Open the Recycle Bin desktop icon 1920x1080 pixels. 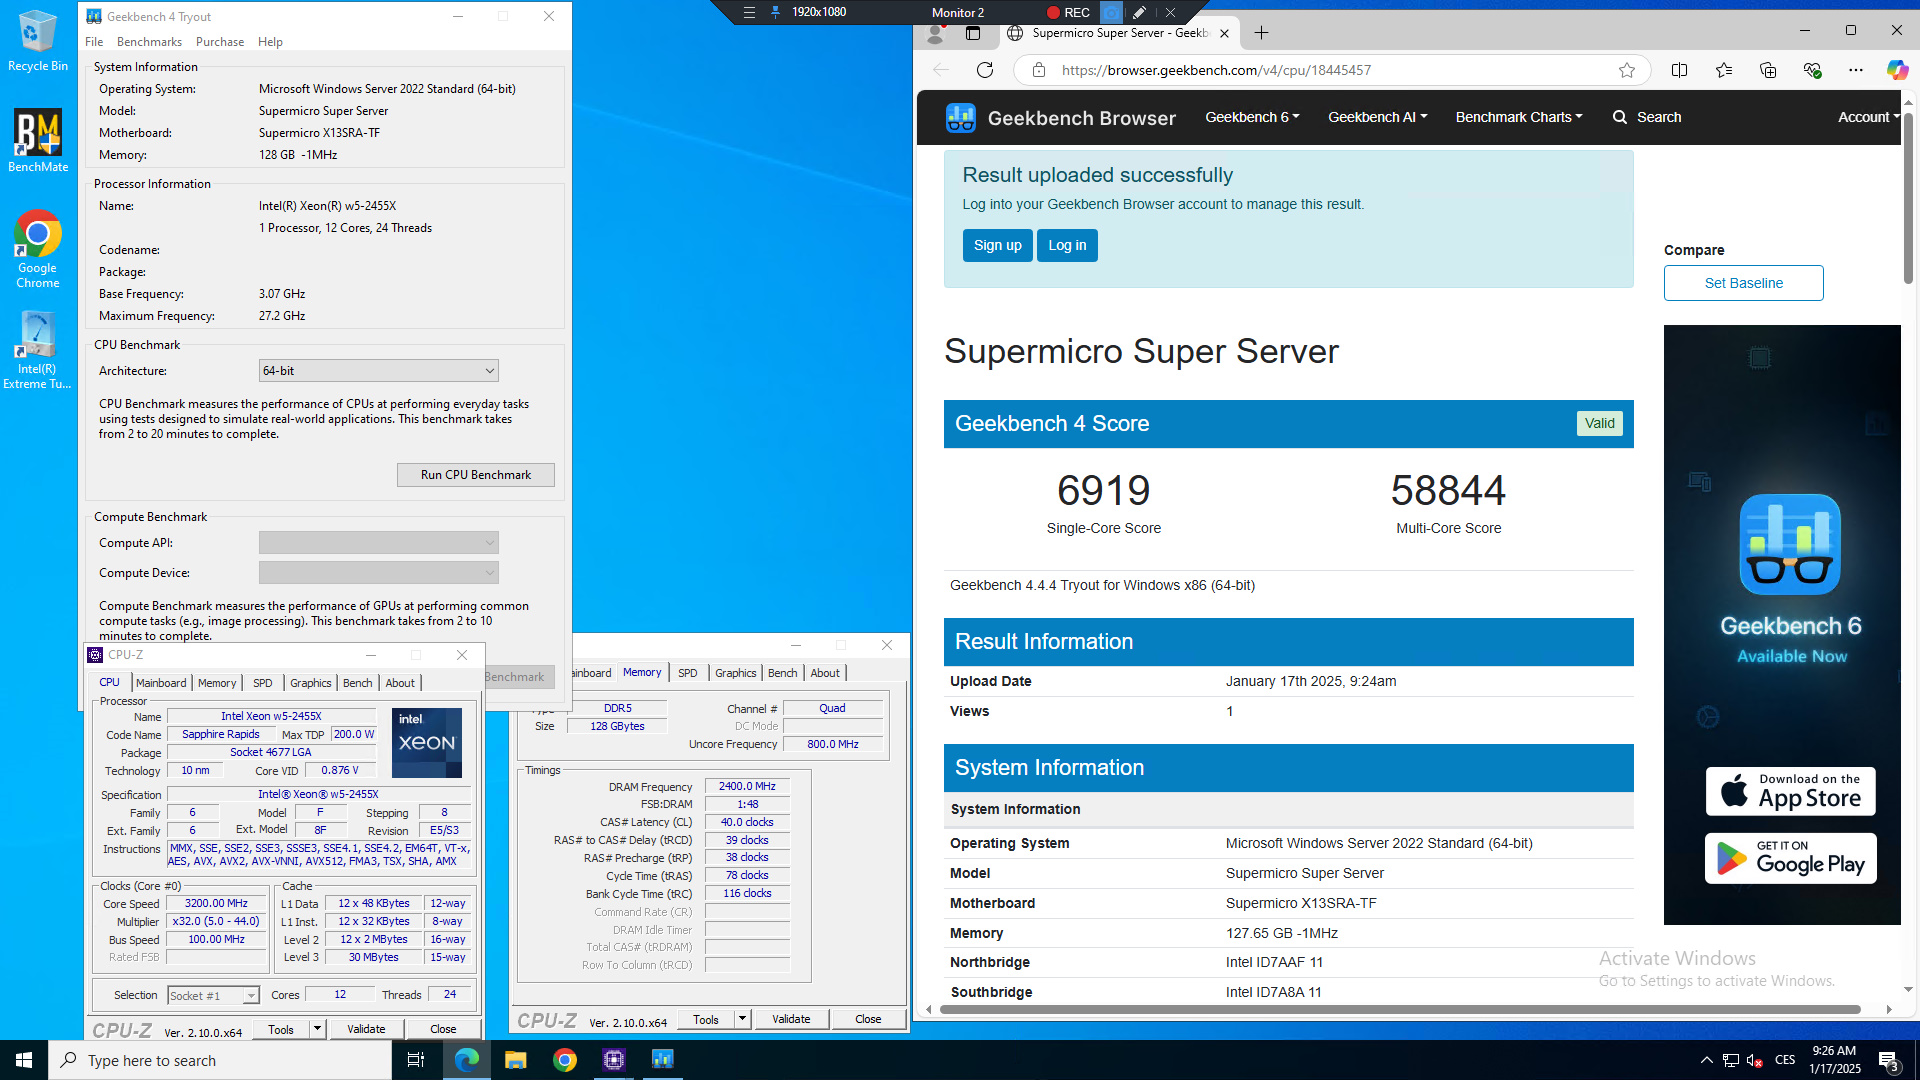coord(38,41)
